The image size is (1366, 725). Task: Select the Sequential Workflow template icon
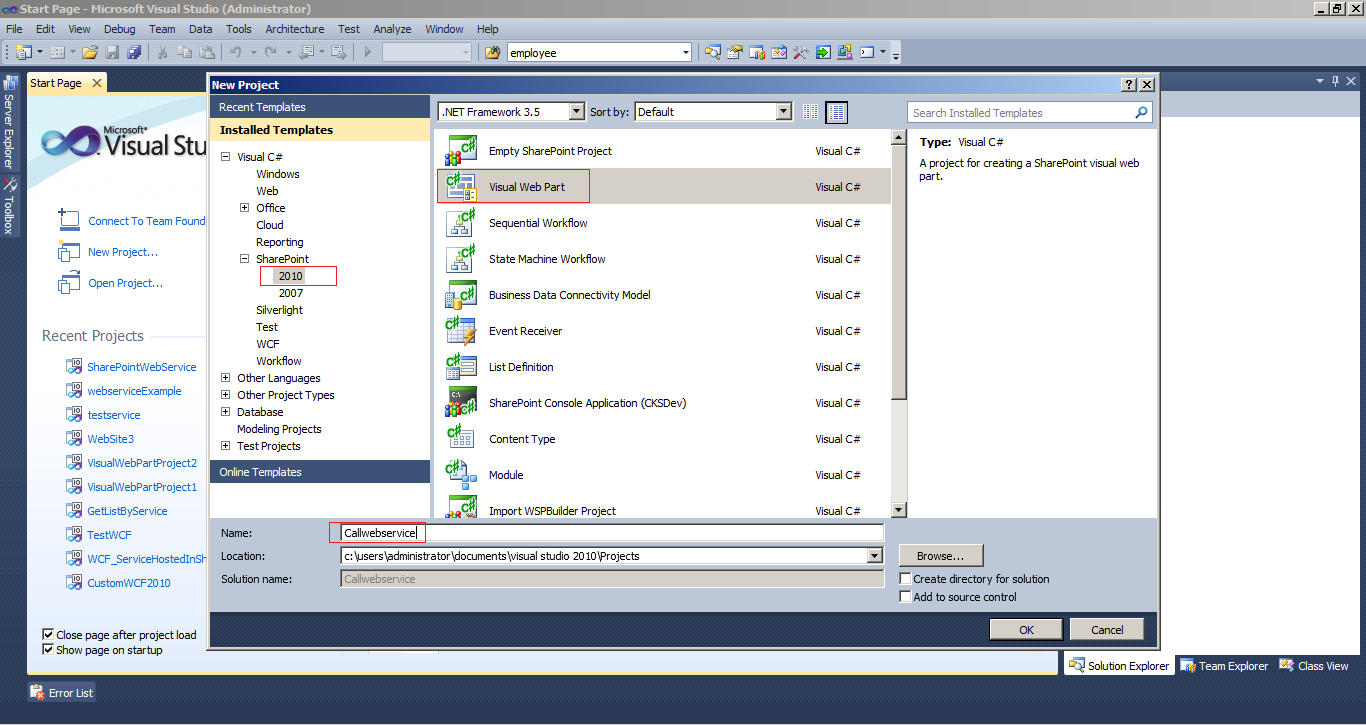tap(461, 223)
